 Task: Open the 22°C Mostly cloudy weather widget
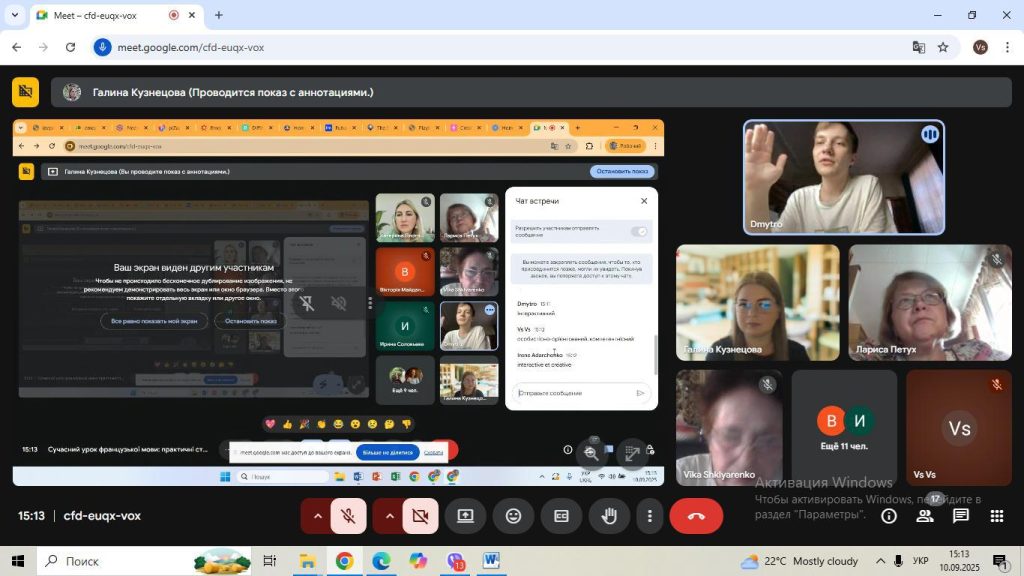(x=799, y=561)
